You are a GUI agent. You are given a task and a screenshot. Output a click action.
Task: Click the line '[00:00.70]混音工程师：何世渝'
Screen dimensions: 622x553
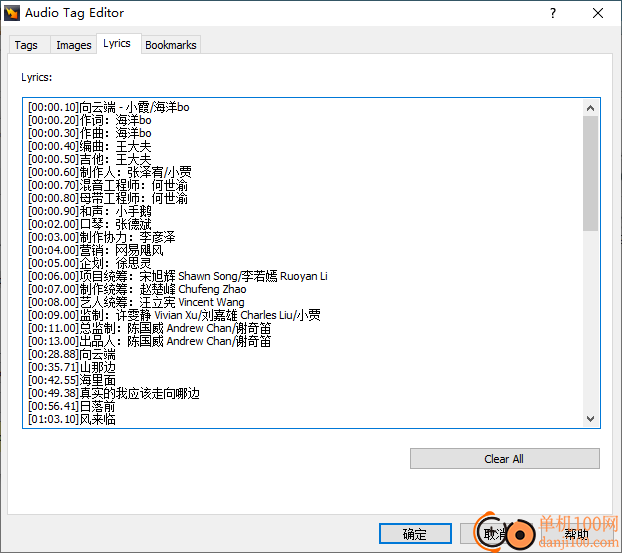(108, 185)
